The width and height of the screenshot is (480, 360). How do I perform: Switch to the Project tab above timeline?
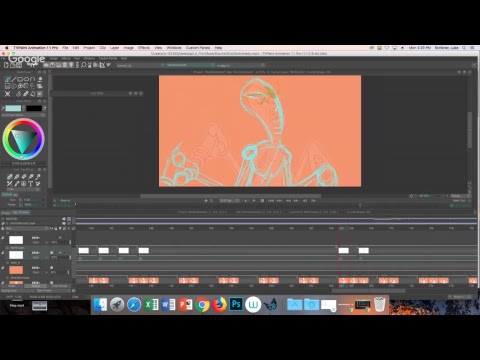tap(6, 213)
